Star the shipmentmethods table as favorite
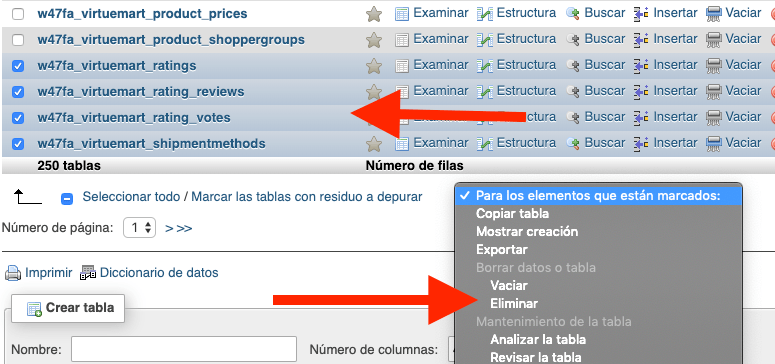The image size is (775, 364). click(374, 144)
